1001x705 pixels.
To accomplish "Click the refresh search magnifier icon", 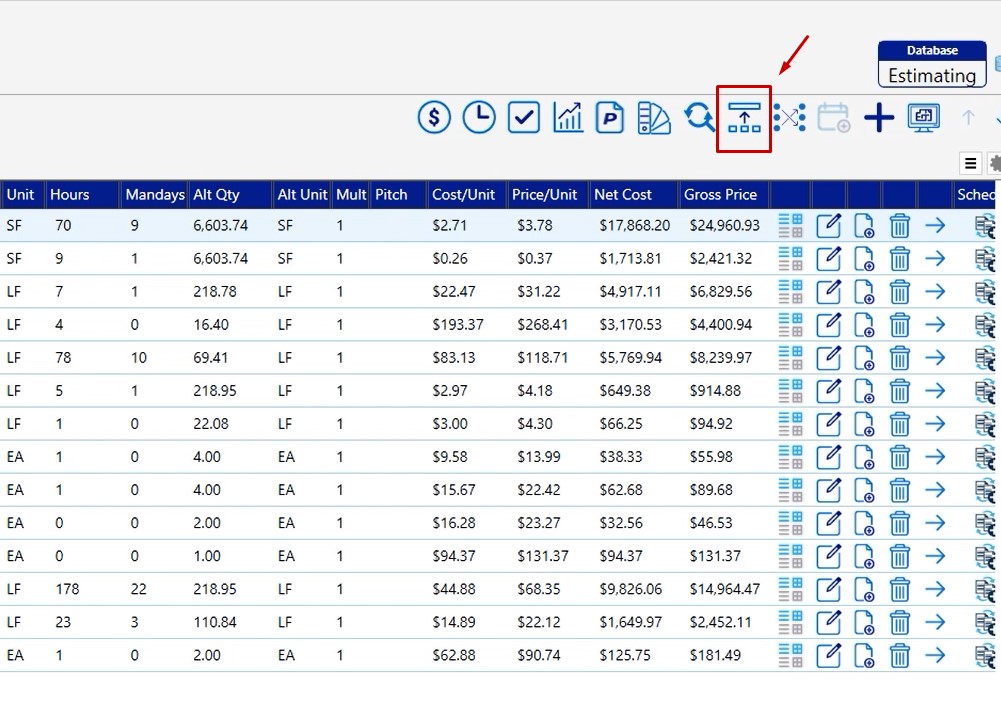I will (699, 118).
